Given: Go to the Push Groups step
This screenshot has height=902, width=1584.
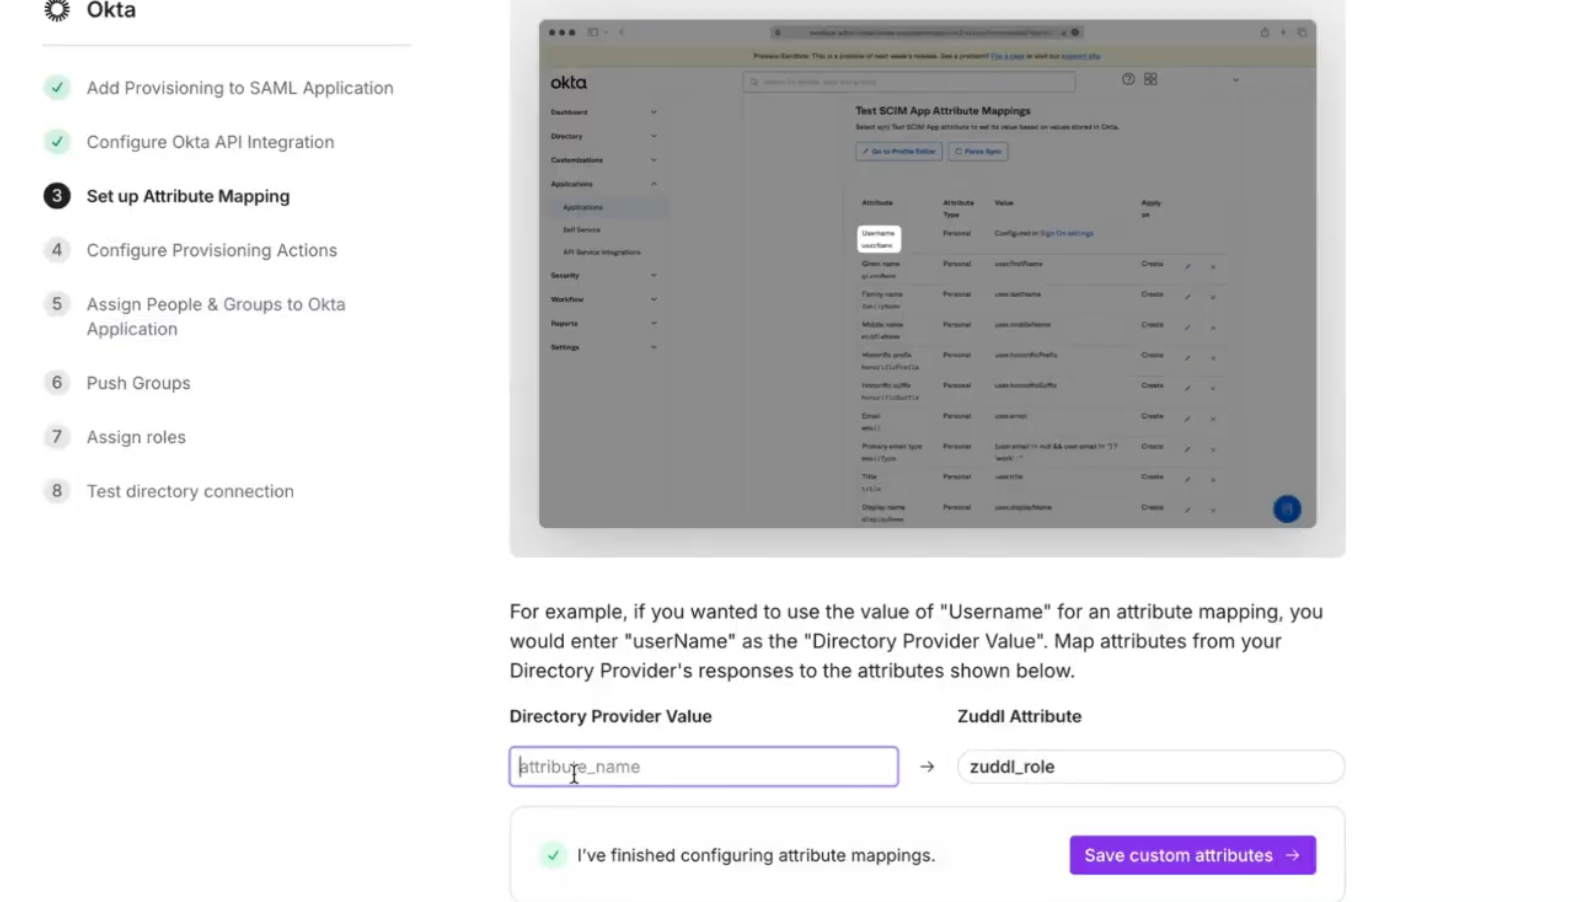Looking at the screenshot, I should tap(138, 383).
